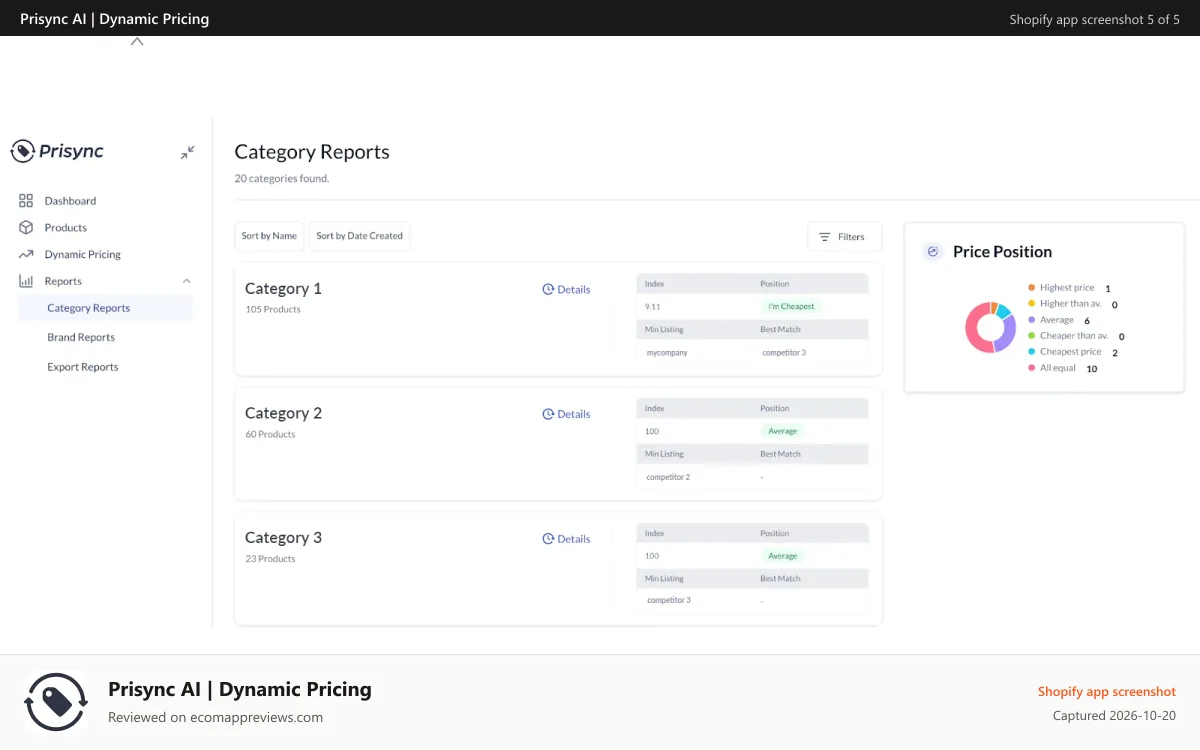The image size is (1200, 750).
Task: Click the Reports bar chart icon
Action: pyautogui.click(x=26, y=281)
